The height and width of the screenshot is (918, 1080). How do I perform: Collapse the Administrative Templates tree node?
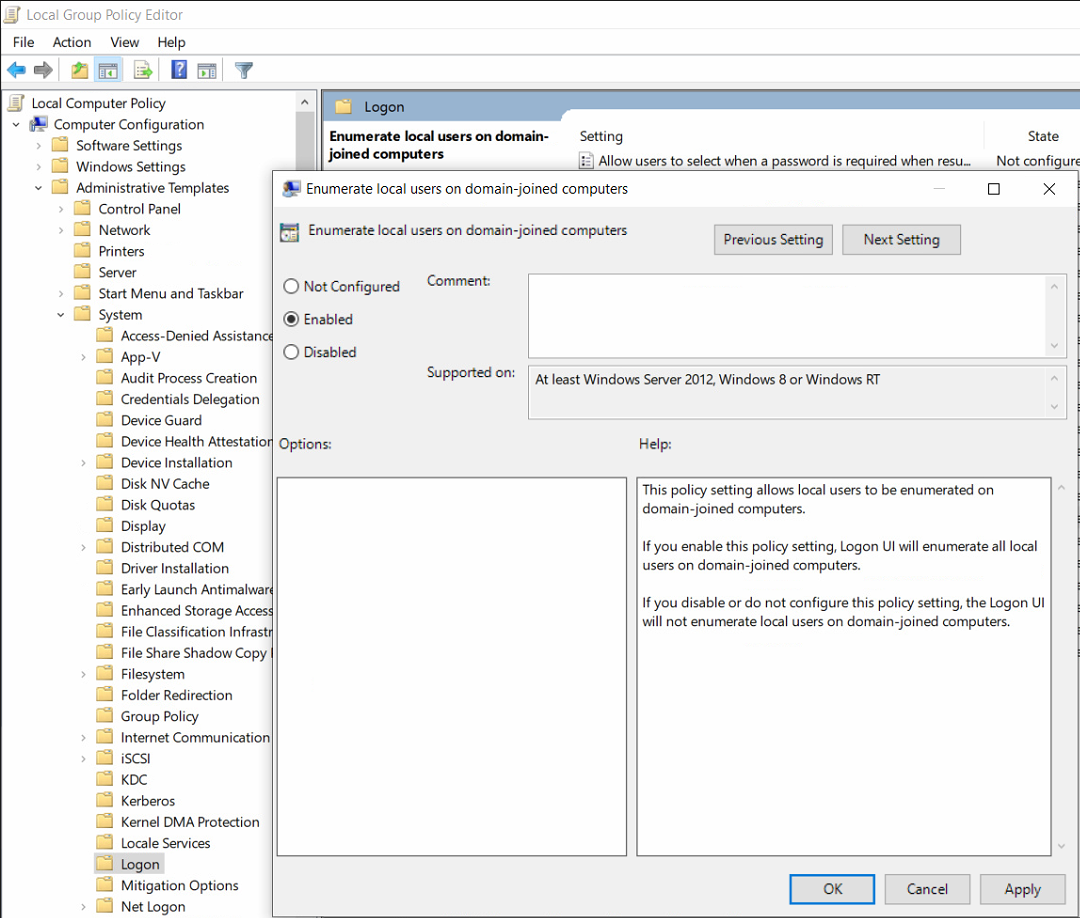[39, 188]
